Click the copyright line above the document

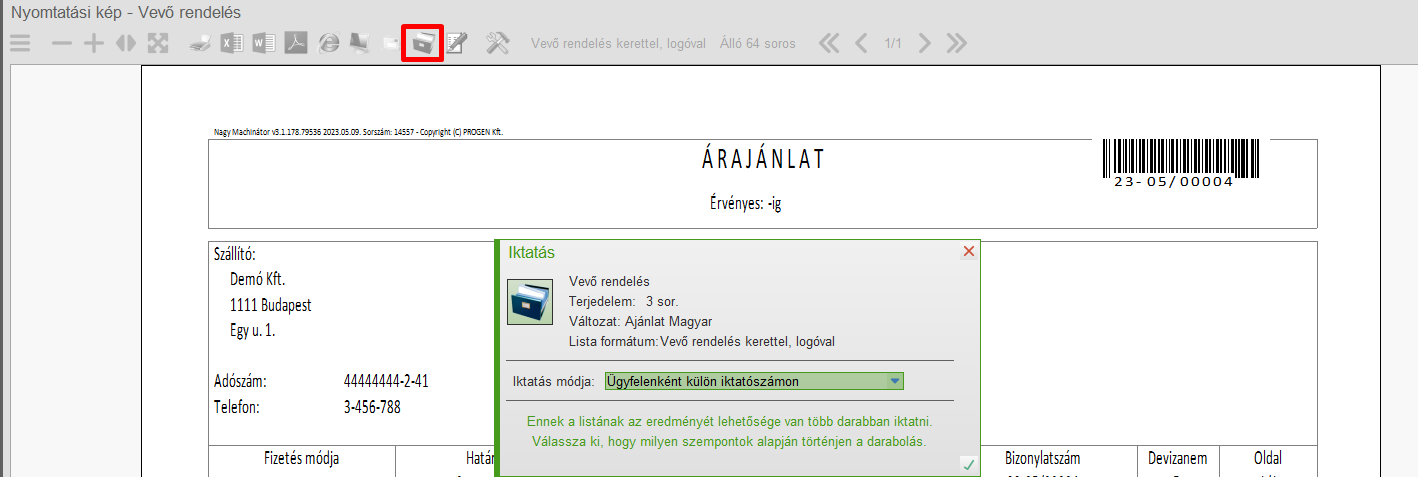(x=358, y=132)
